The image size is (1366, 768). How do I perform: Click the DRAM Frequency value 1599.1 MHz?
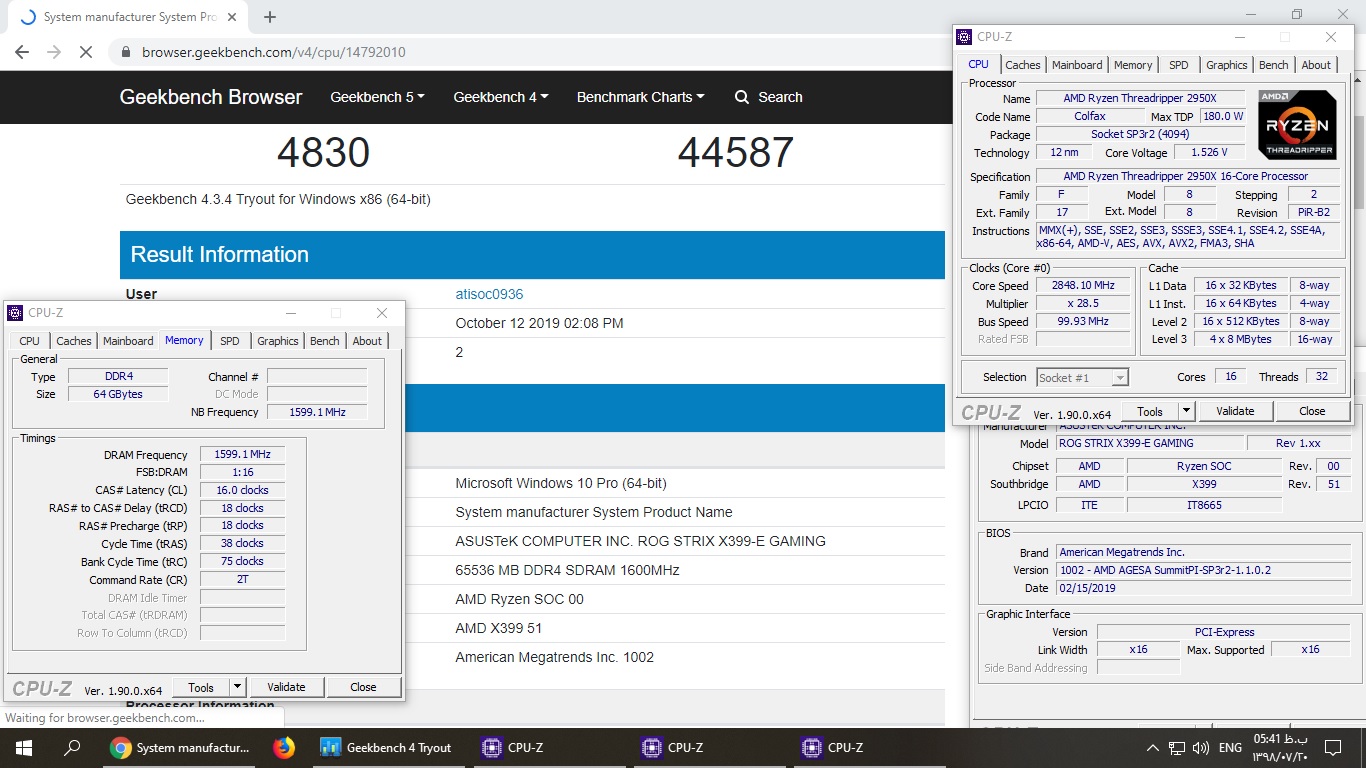(243, 454)
